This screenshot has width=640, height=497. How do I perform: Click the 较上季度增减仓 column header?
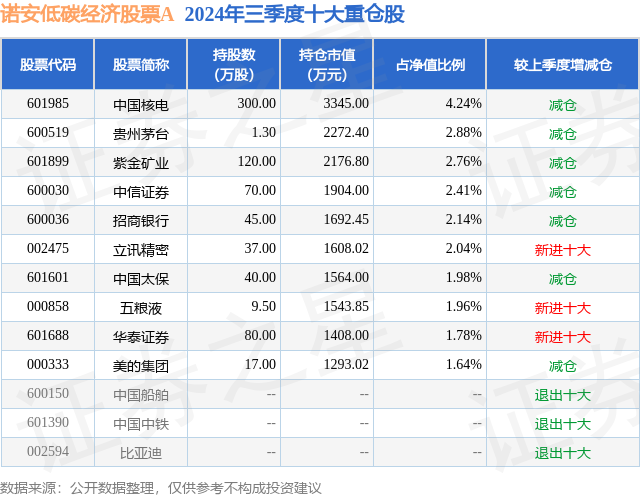click(563, 64)
